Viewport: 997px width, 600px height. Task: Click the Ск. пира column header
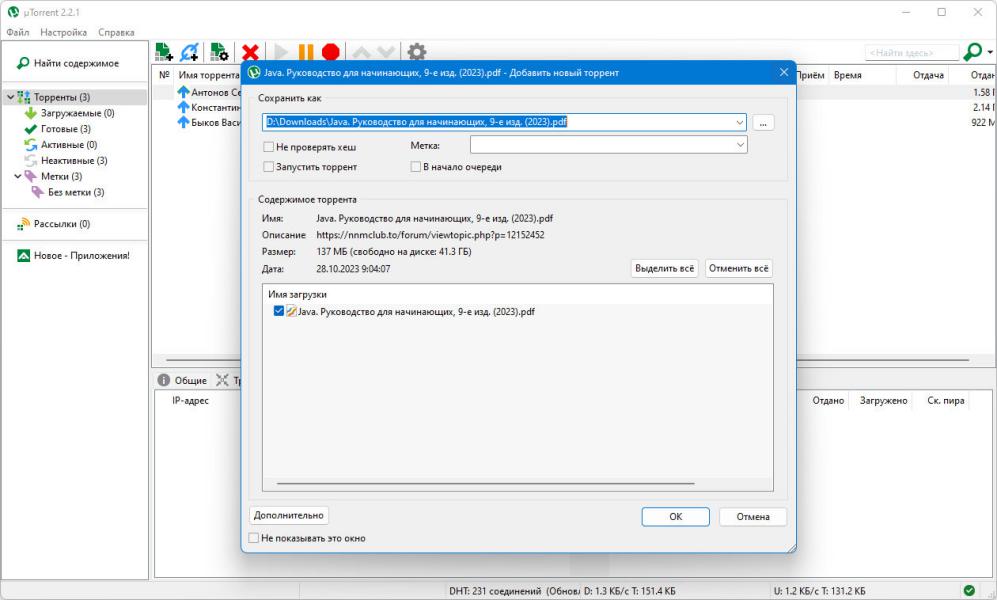pos(945,400)
